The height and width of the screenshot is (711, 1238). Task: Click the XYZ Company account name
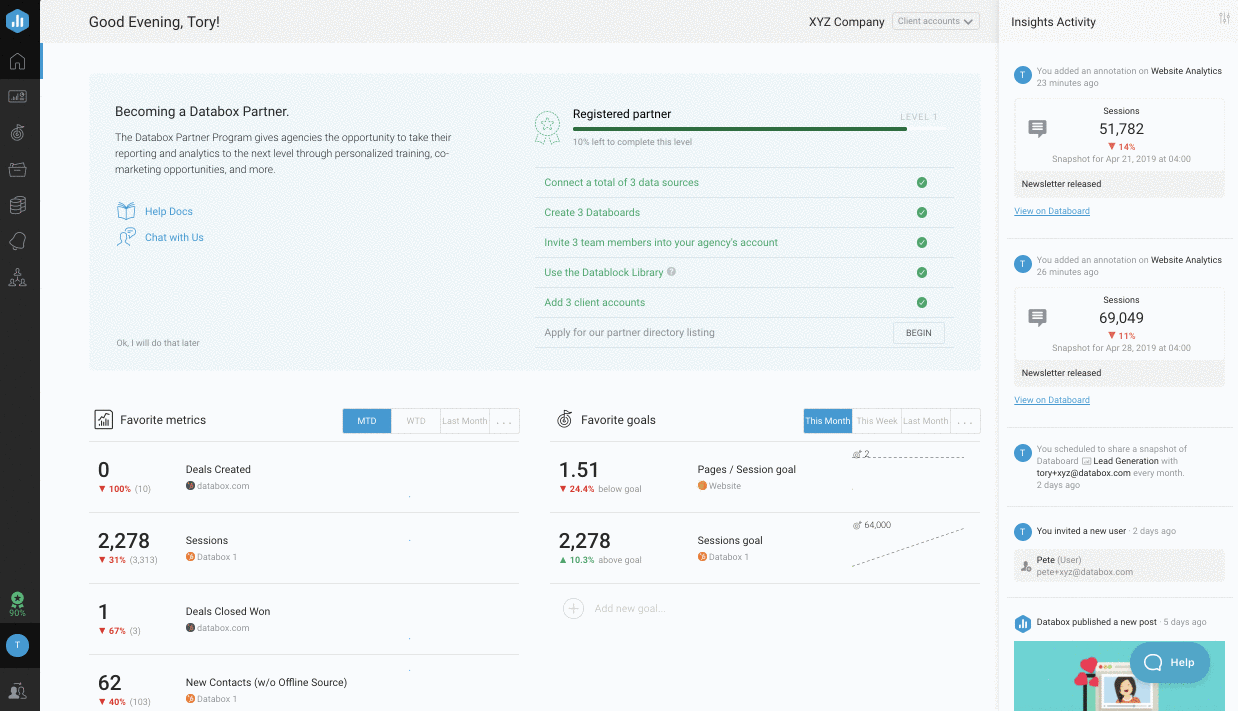(x=847, y=22)
